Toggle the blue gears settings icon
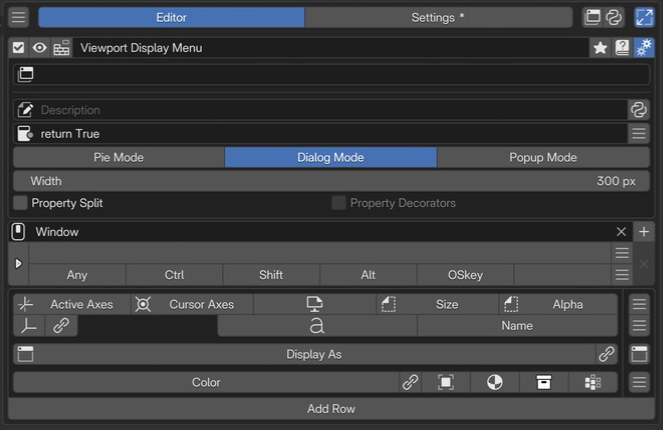This screenshot has height=430, width=663. [x=644, y=48]
